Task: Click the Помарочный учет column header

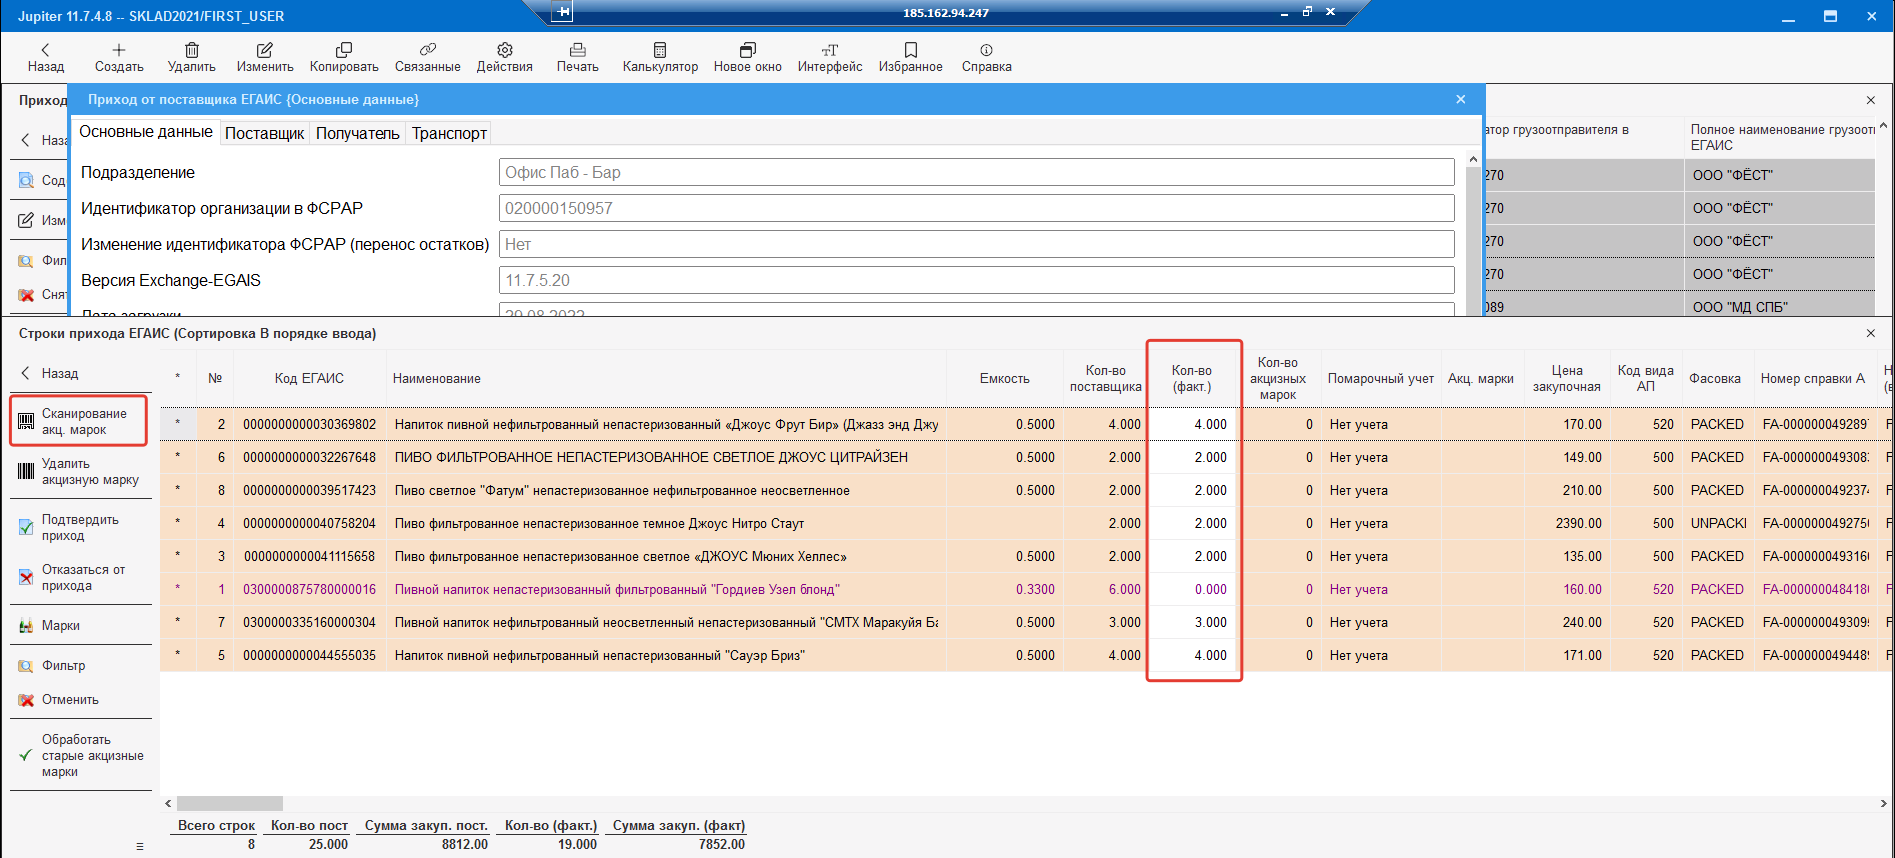Action: [x=1381, y=378]
